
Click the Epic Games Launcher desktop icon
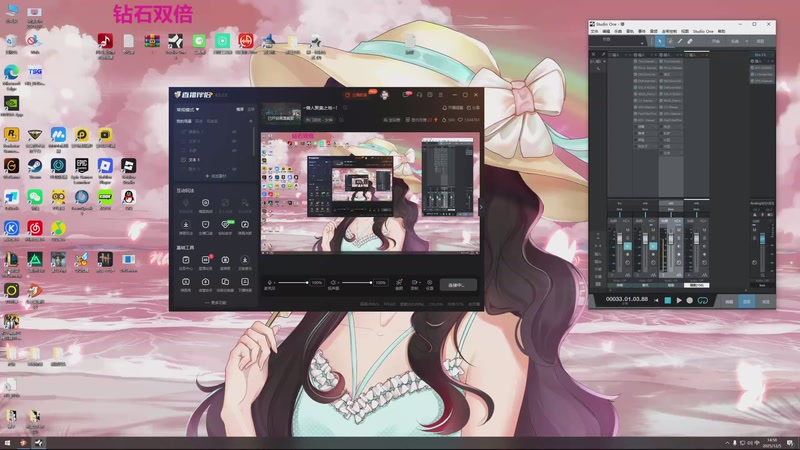pos(82,171)
